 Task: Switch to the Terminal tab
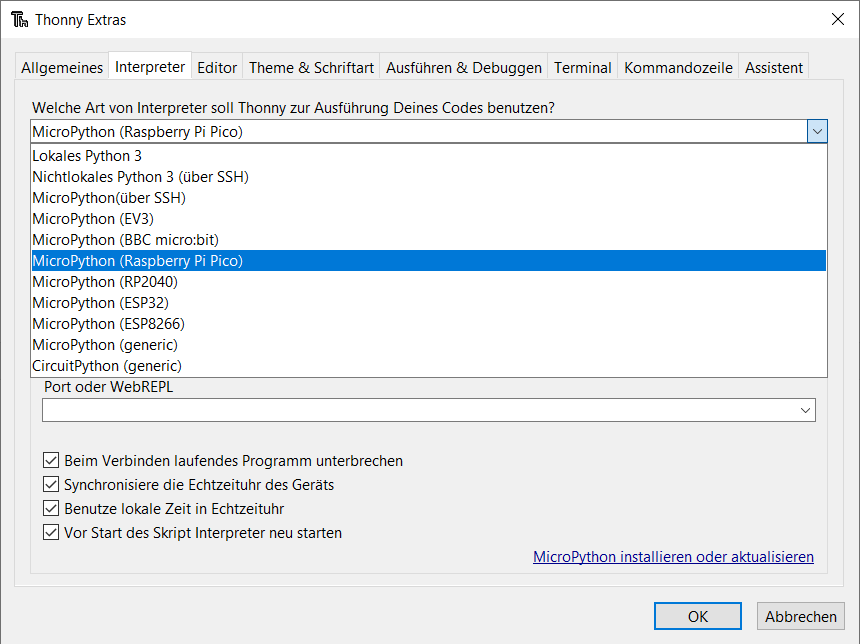click(x=582, y=67)
